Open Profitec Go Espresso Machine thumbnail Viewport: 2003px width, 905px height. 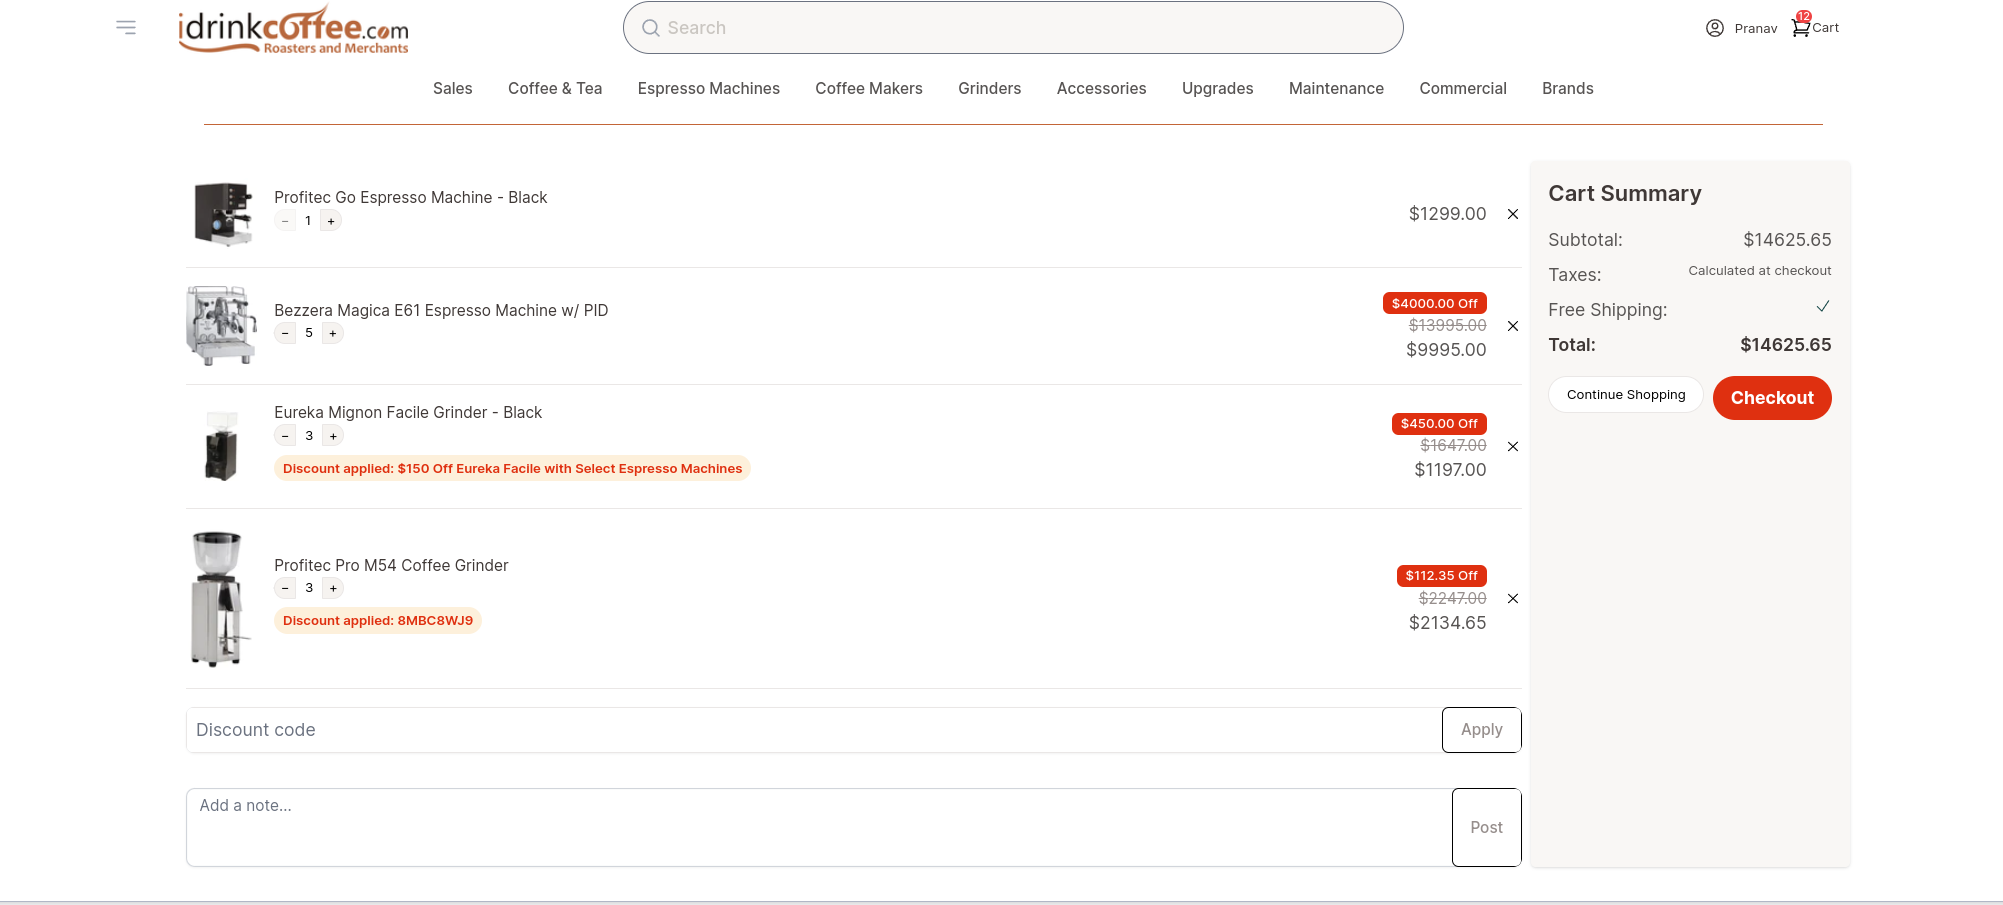223,214
